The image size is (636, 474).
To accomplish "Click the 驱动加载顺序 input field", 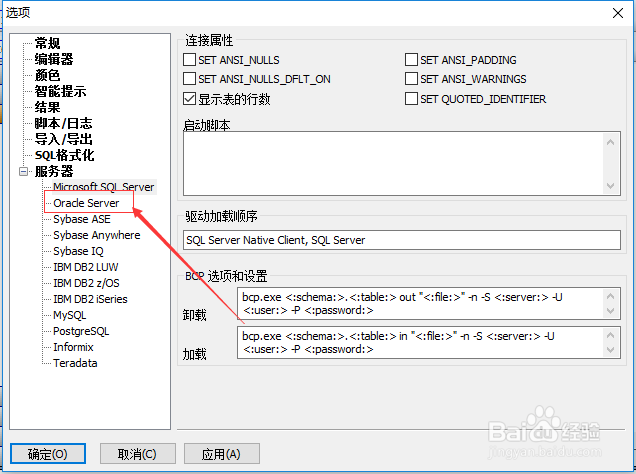I will coord(402,240).
